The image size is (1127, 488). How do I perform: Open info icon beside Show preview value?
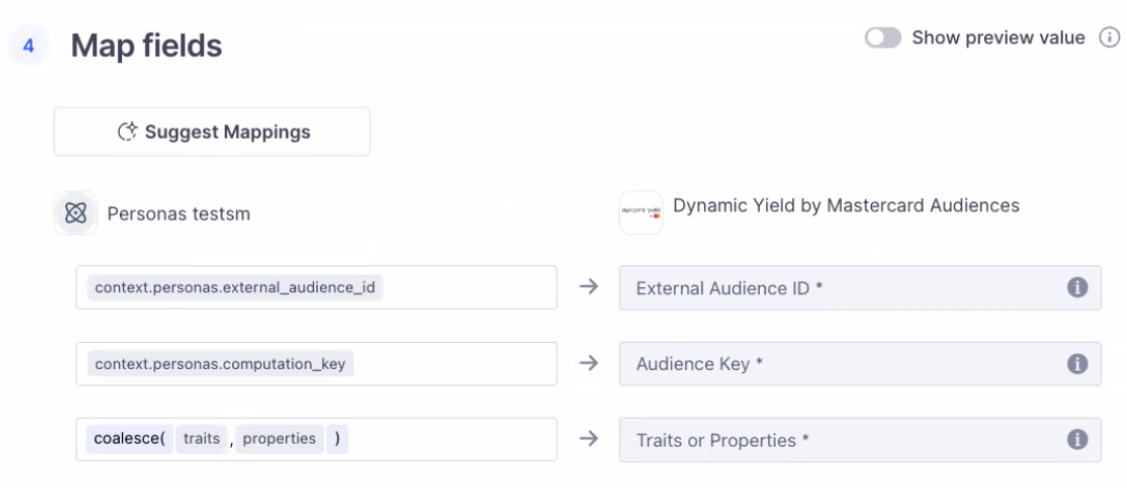click(1110, 38)
